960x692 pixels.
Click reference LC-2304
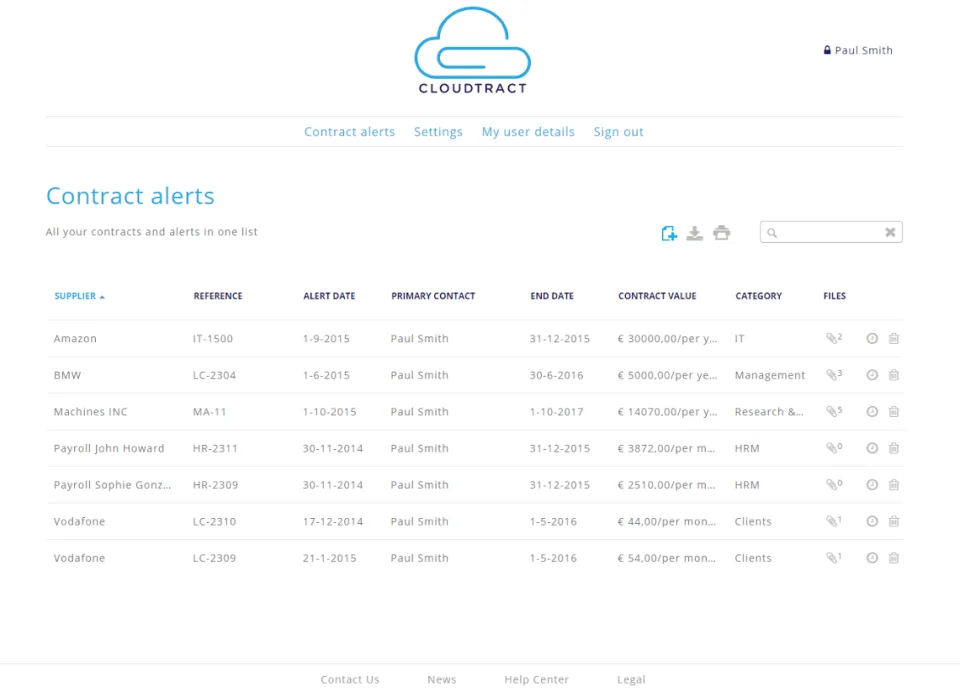pos(214,375)
